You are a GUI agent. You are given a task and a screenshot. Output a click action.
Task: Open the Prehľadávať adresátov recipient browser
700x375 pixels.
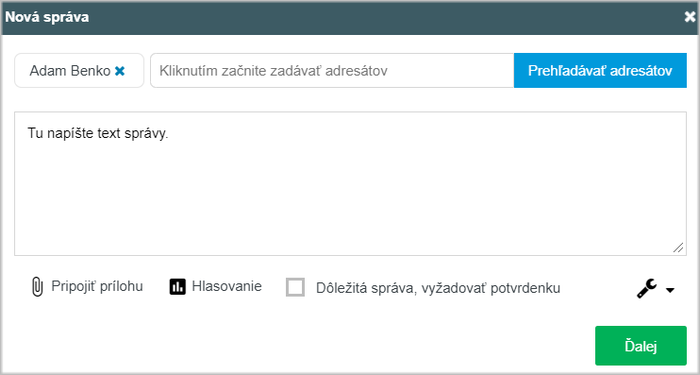pyautogui.click(x=600, y=71)
